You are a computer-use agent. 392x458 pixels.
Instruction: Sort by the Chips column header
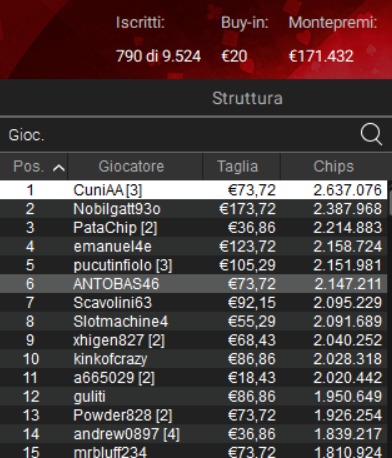point(334,166)
